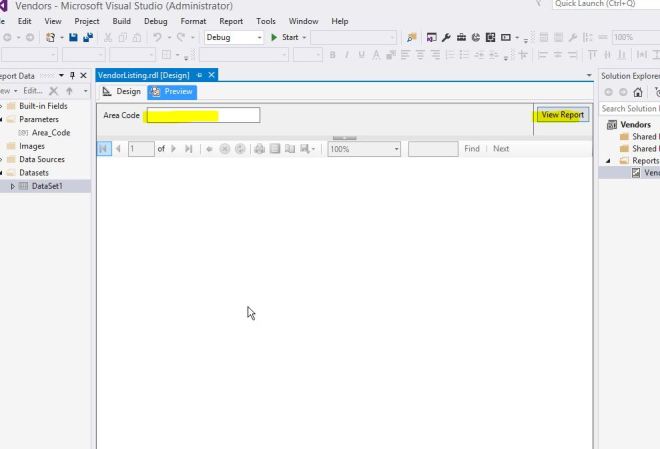Image resolution: width=660 pixels, height=449 pixels.
Task: Expand the DataSet1 tree node
Action: 13,186
